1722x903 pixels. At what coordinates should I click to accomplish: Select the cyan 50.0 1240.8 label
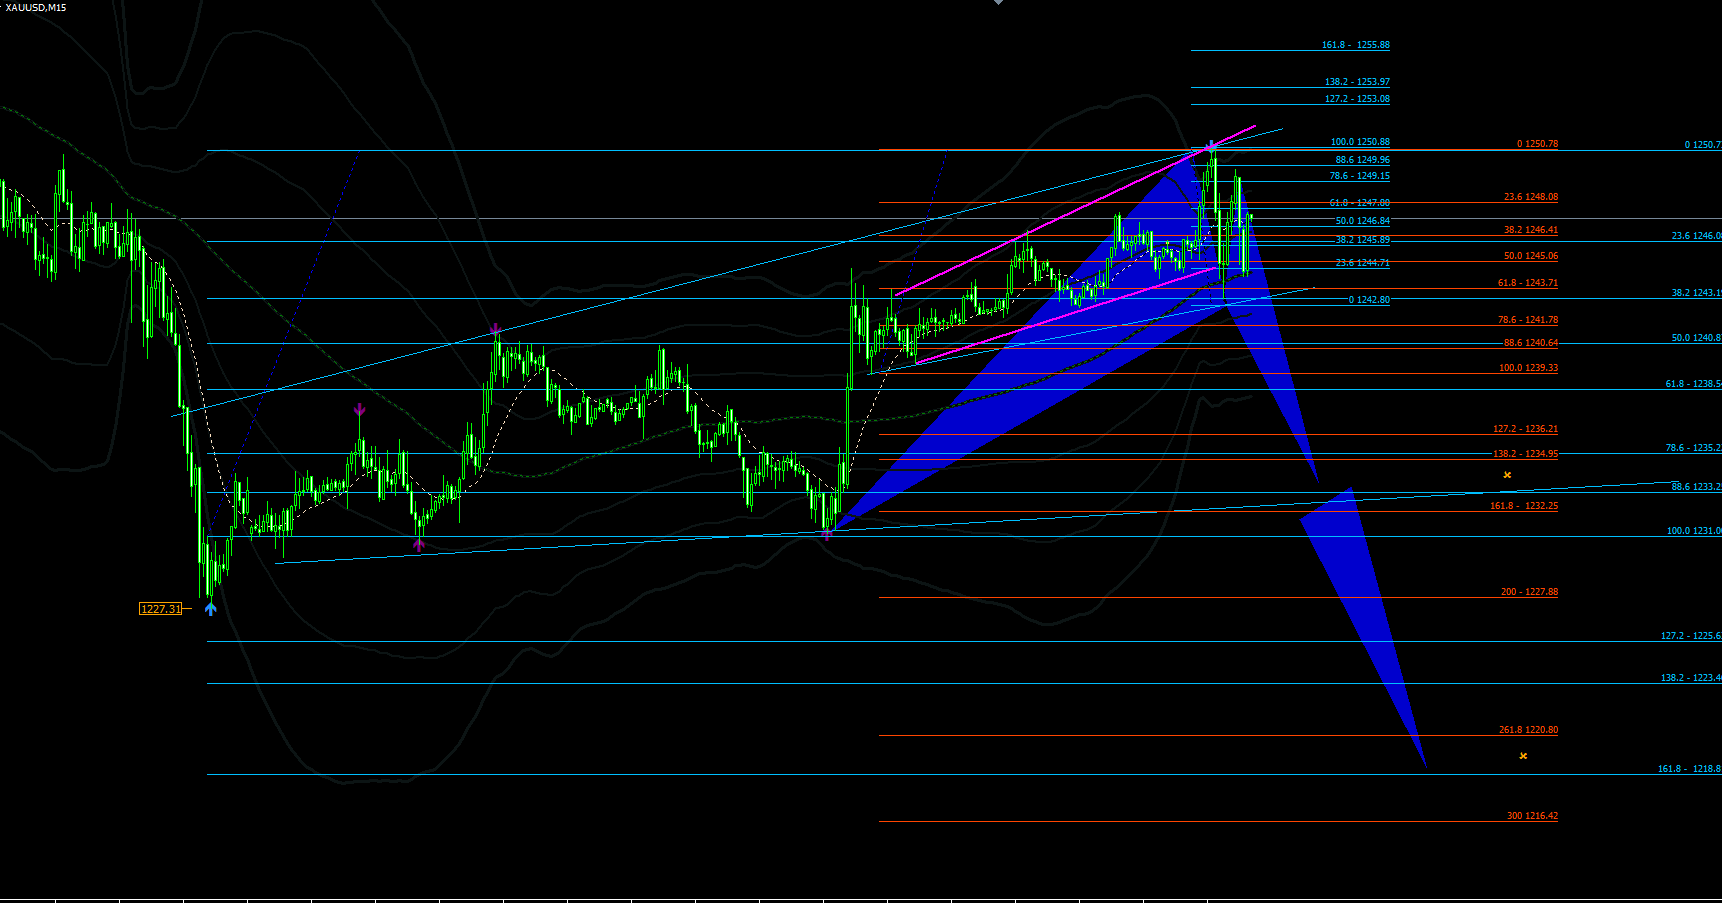[x=1696, y=338]
